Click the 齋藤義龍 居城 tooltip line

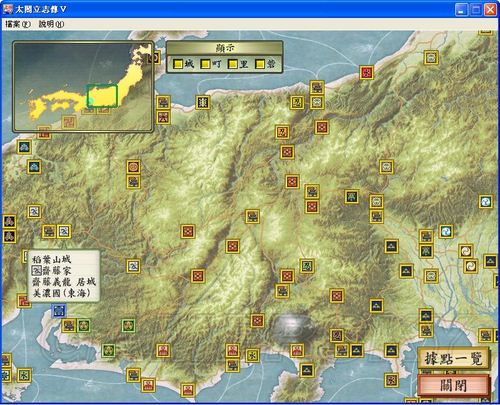coord(64,282)
